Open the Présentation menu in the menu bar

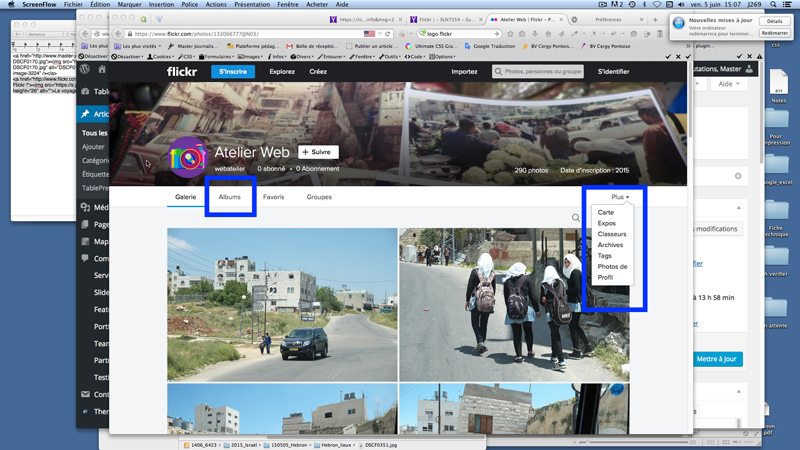[x=251, y=5]
